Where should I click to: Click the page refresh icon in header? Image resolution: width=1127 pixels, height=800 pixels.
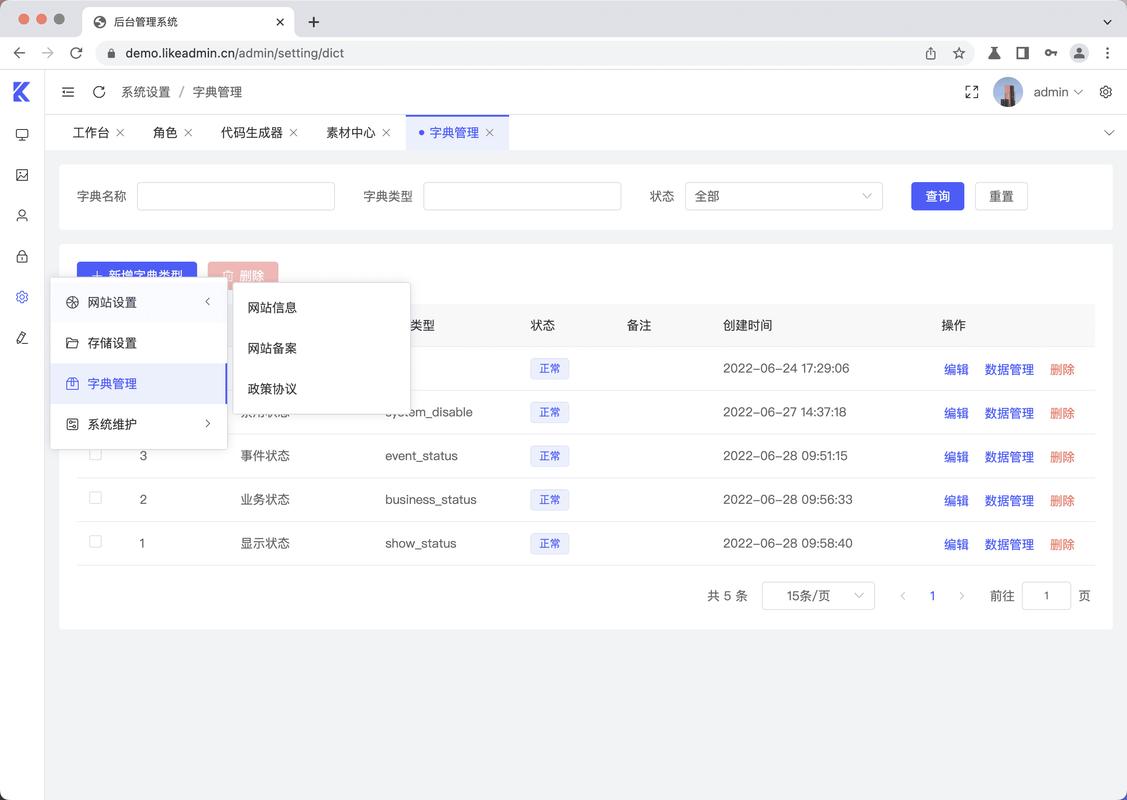[x=98, y=91]
